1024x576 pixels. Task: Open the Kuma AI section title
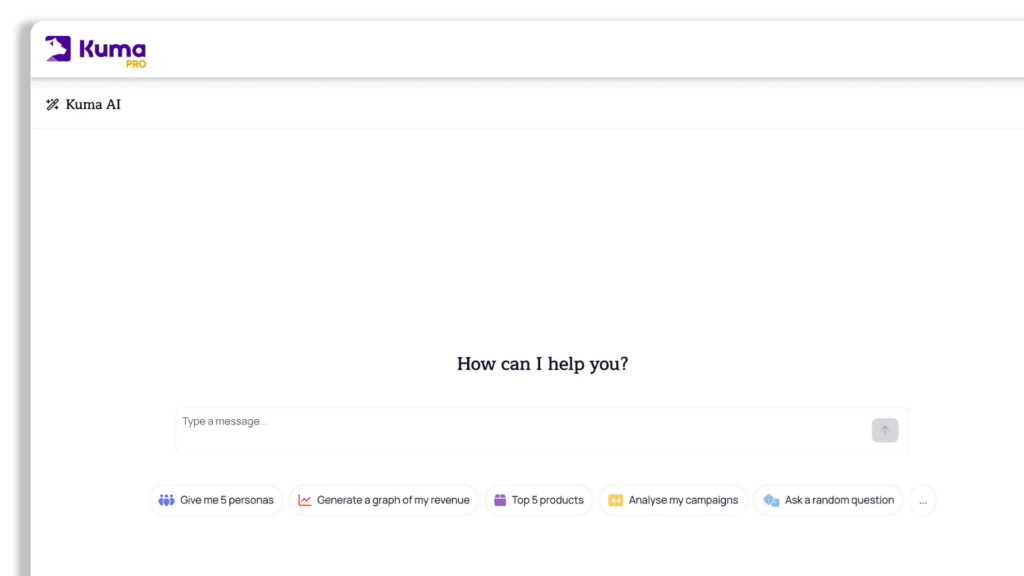[x=93, y=104]
